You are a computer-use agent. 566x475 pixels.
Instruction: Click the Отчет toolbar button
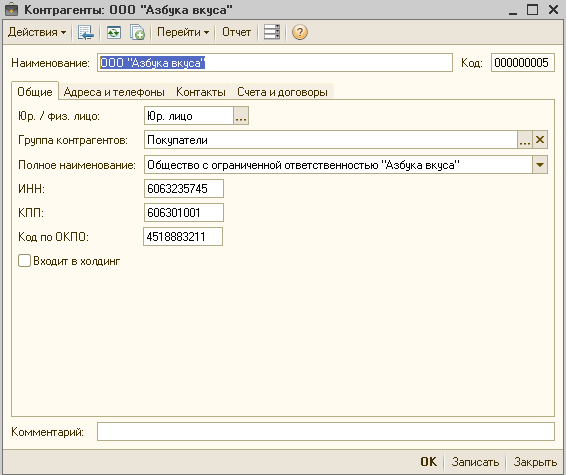tap(236, 32)
